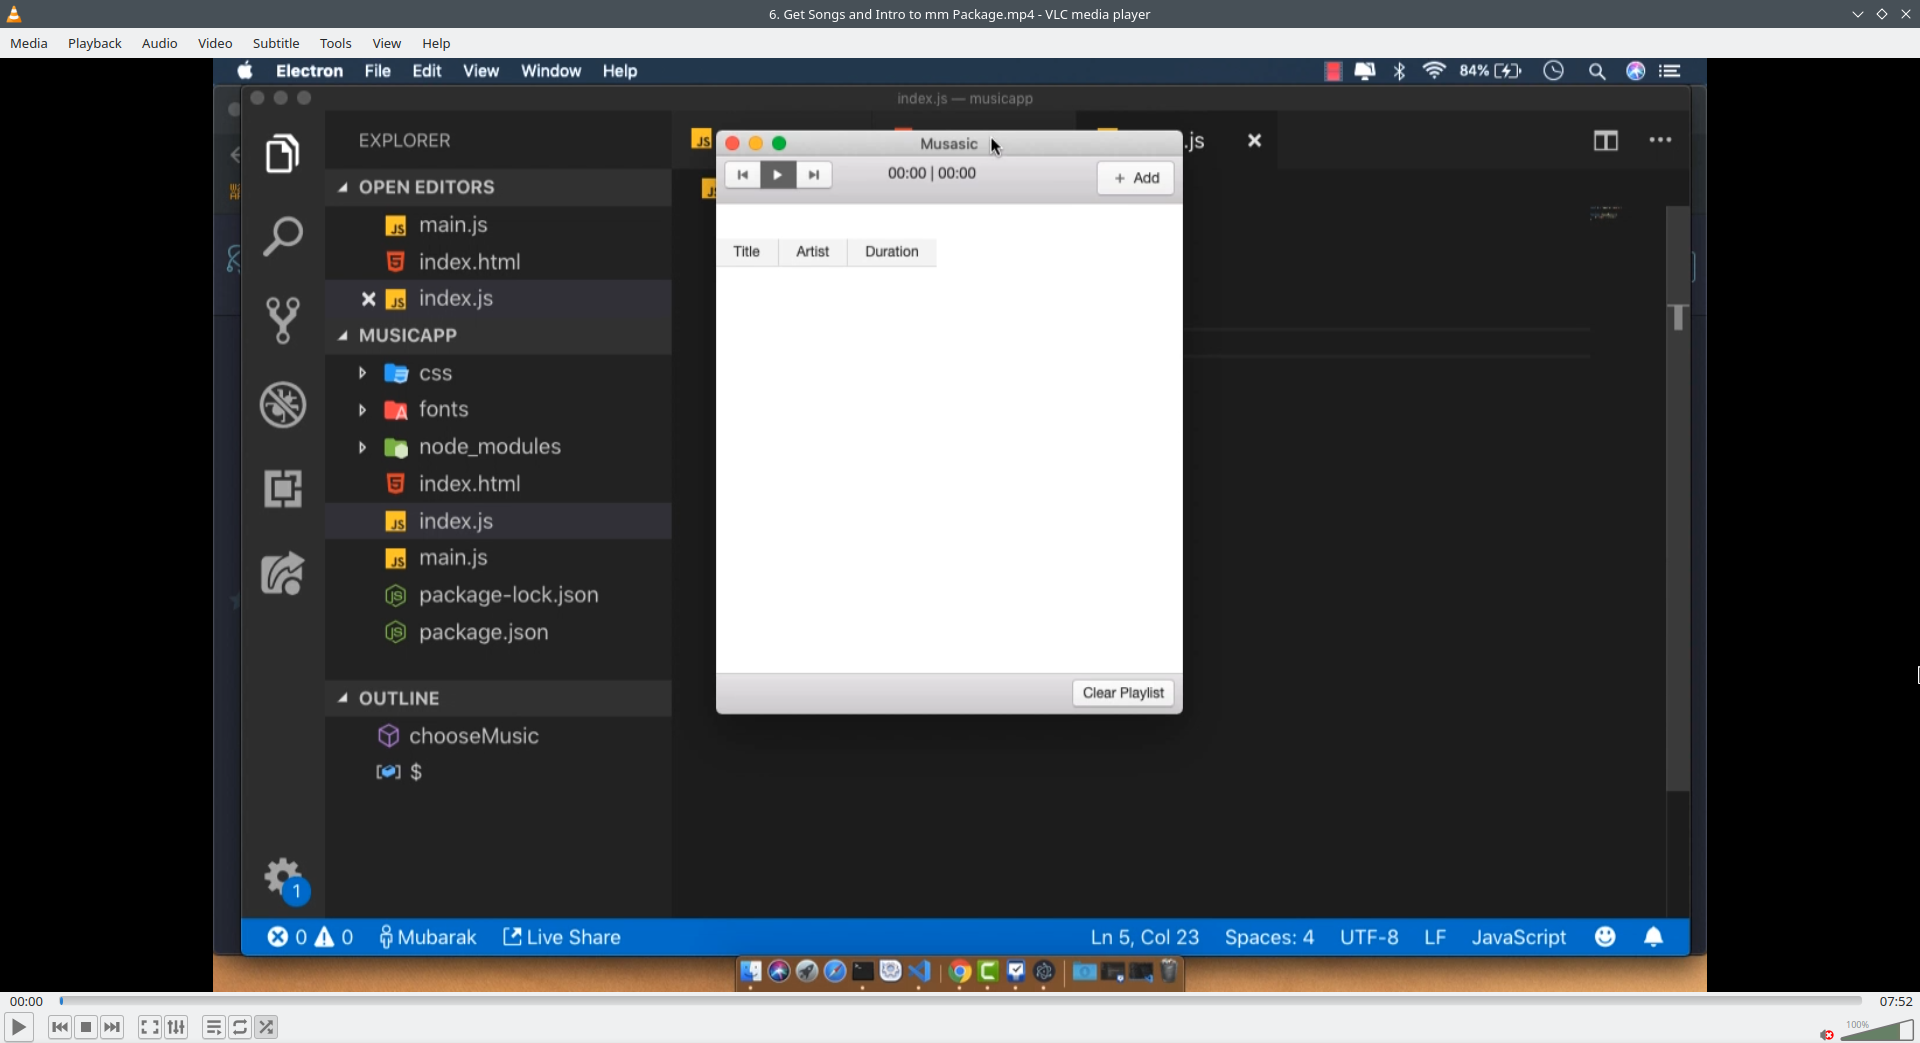This screenshot has height=1043, width=1920.
Task: Adjust the VLC volume slider
Action: pyautogui.click(x=1877, y=1031)
